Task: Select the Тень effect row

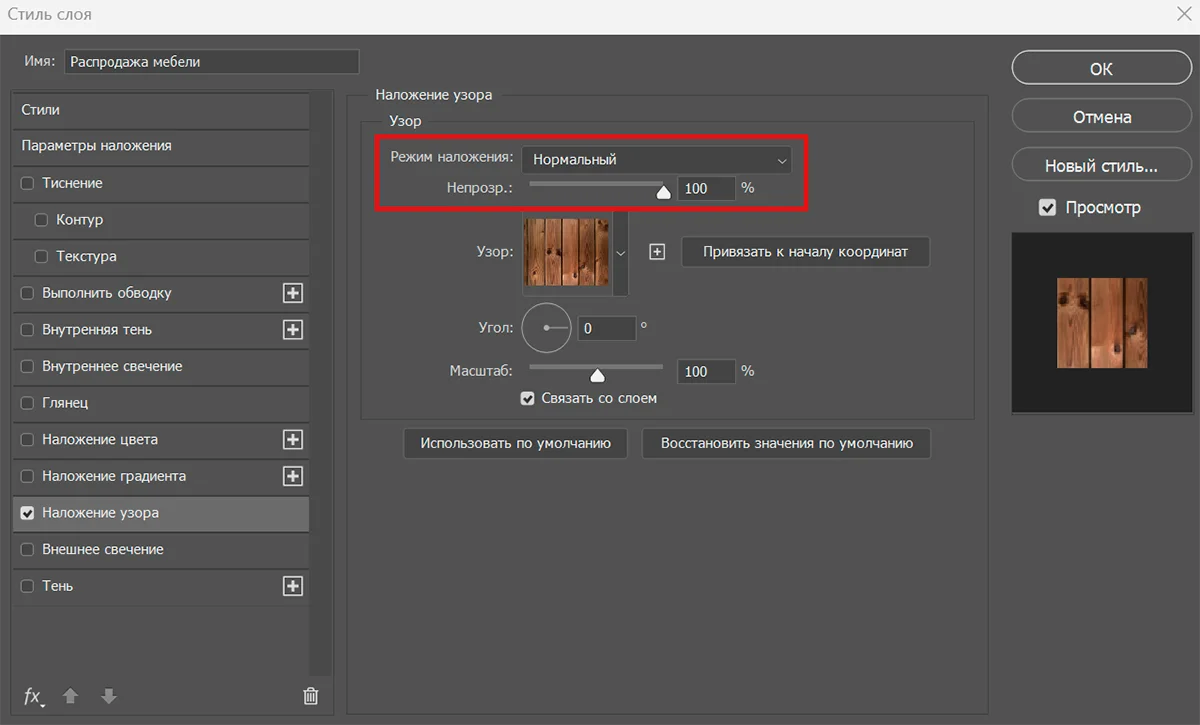Action: 162,586
